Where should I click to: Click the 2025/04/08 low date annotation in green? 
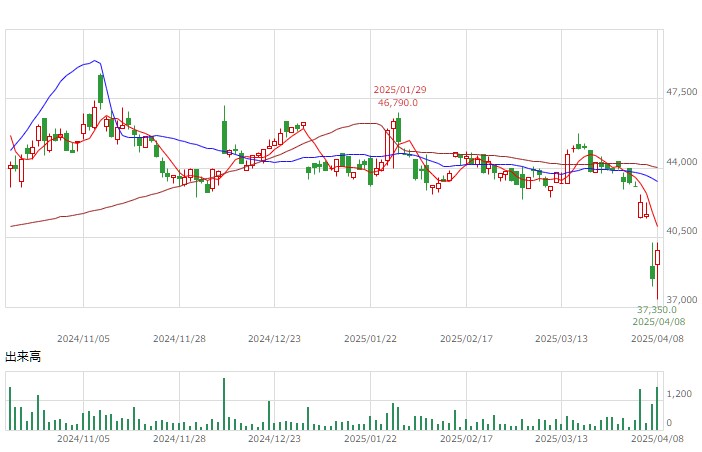tap(659, 321)
